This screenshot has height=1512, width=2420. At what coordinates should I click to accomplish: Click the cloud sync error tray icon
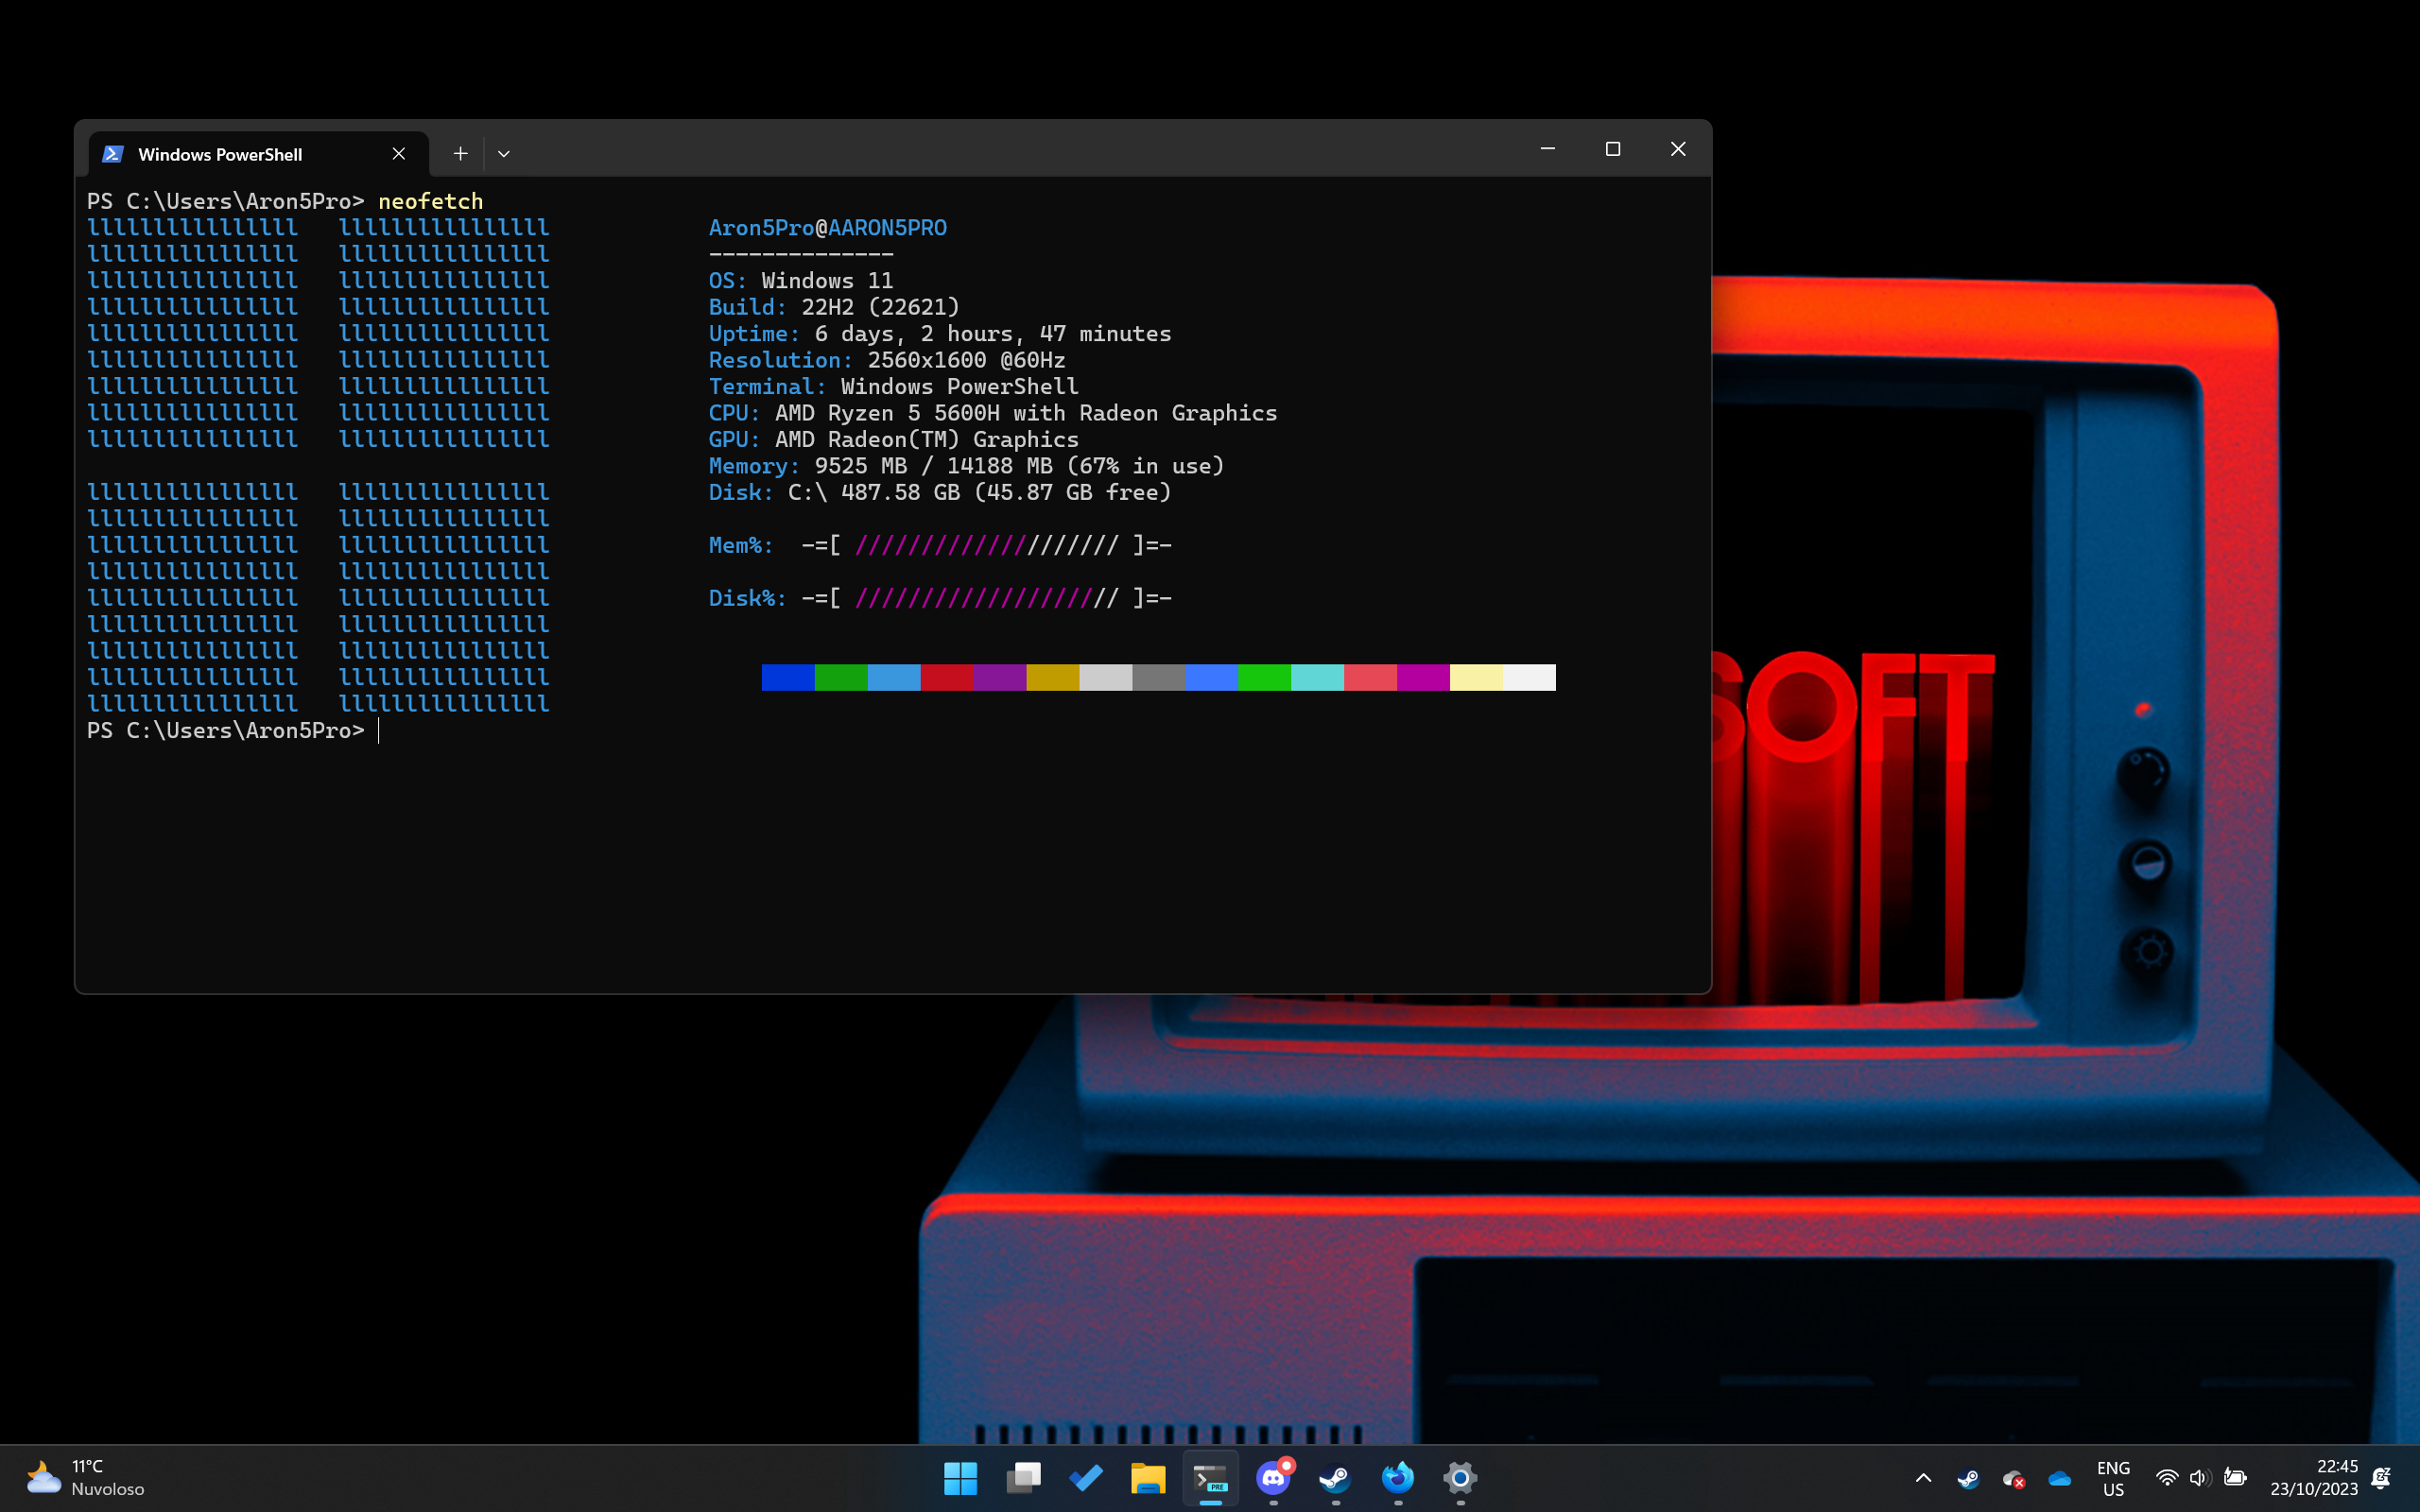(2014, 1478)
